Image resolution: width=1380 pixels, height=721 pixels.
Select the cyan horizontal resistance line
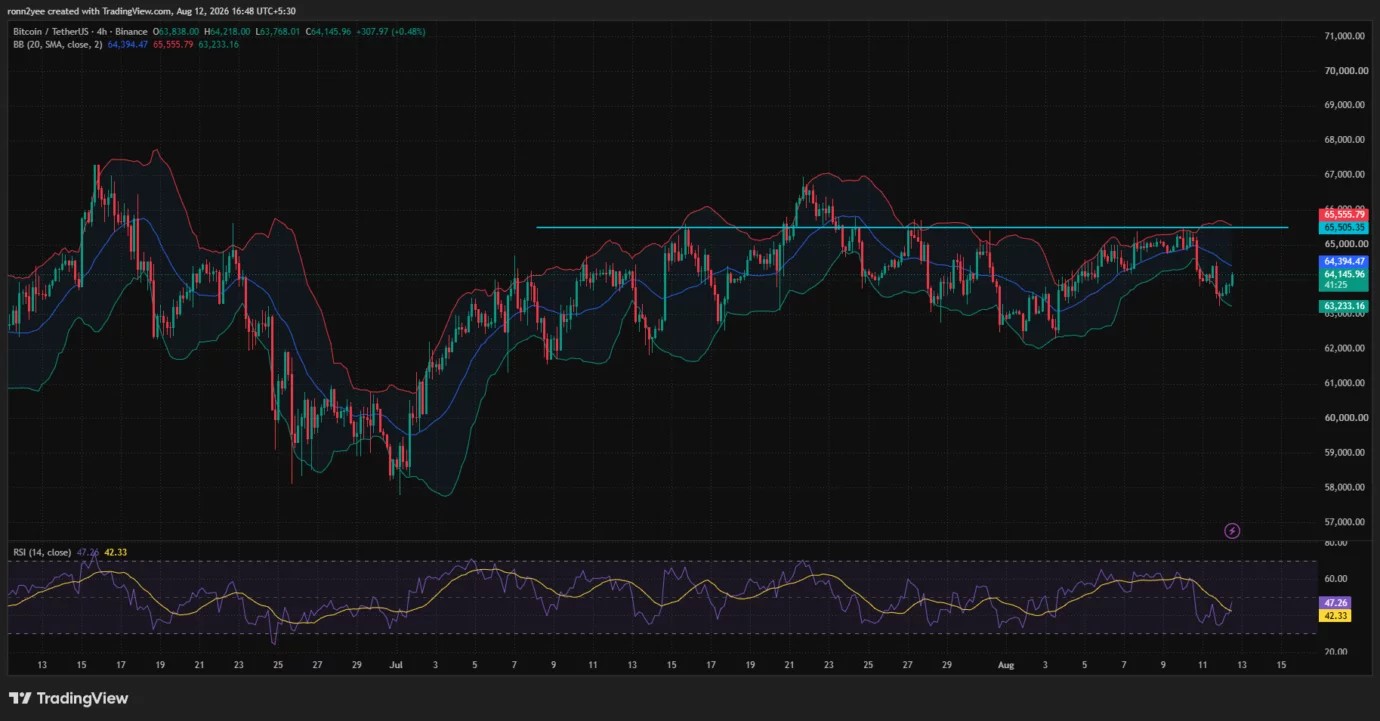[x=912, y=227]
